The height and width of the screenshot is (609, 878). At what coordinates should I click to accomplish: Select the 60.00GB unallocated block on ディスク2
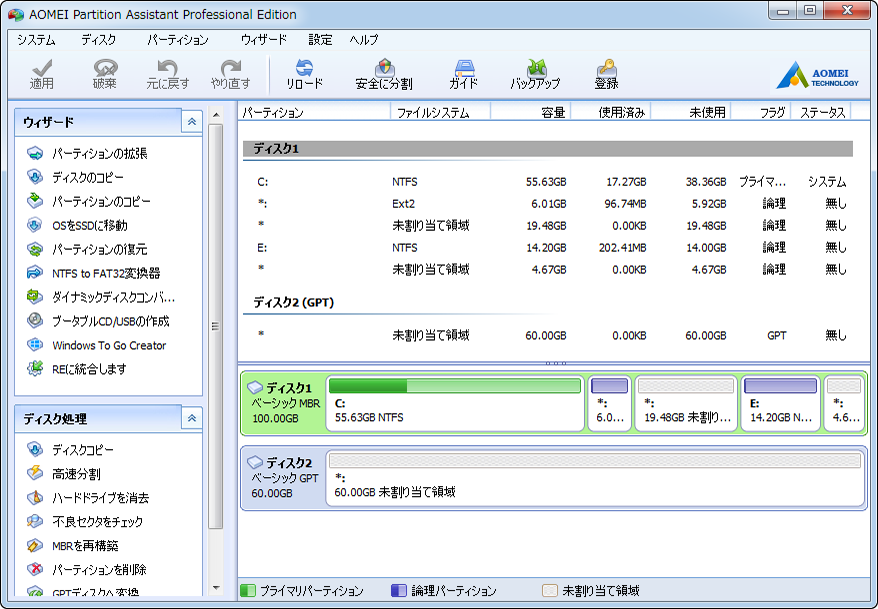(x=595, y=477)
